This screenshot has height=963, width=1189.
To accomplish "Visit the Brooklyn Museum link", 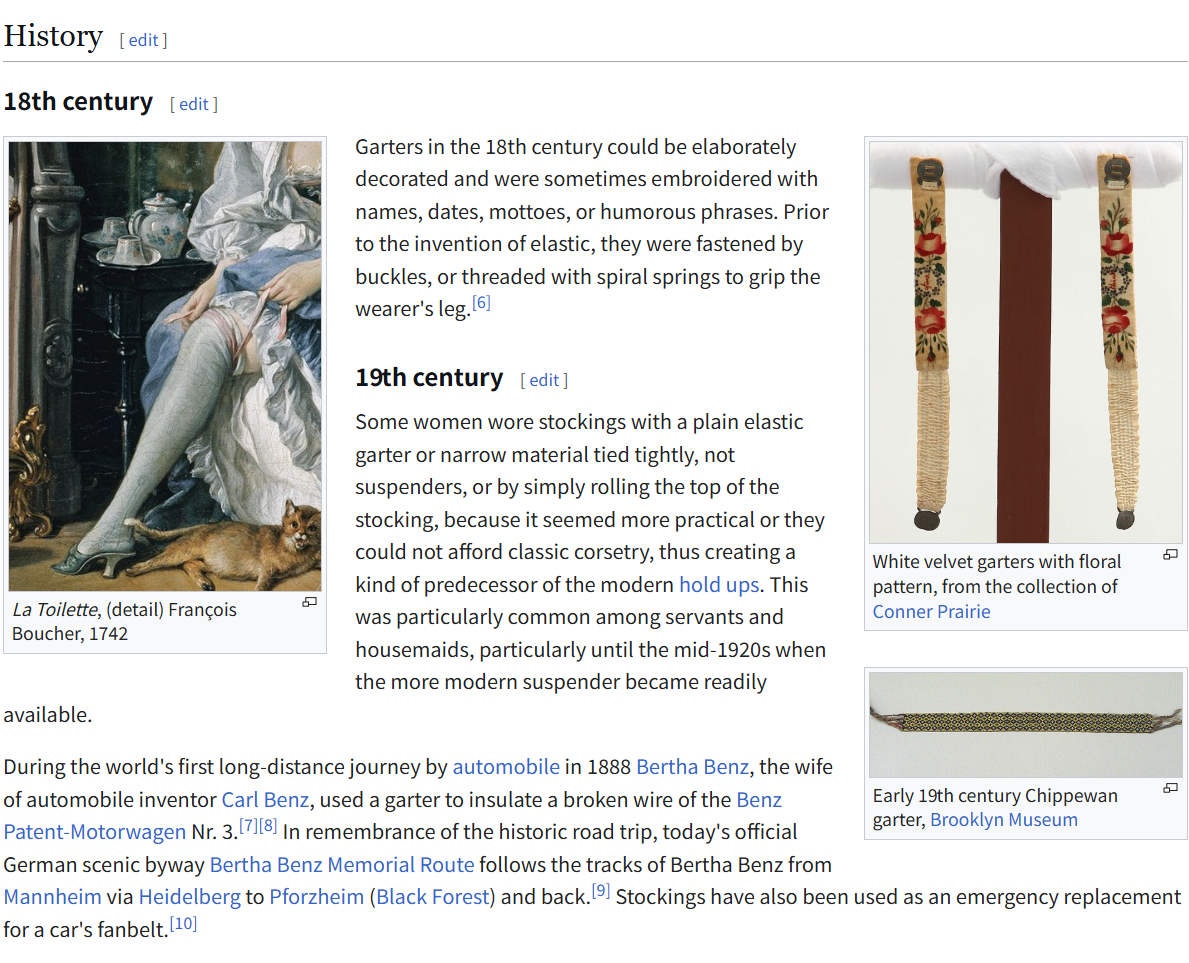I will click(x=1003, y=820).
